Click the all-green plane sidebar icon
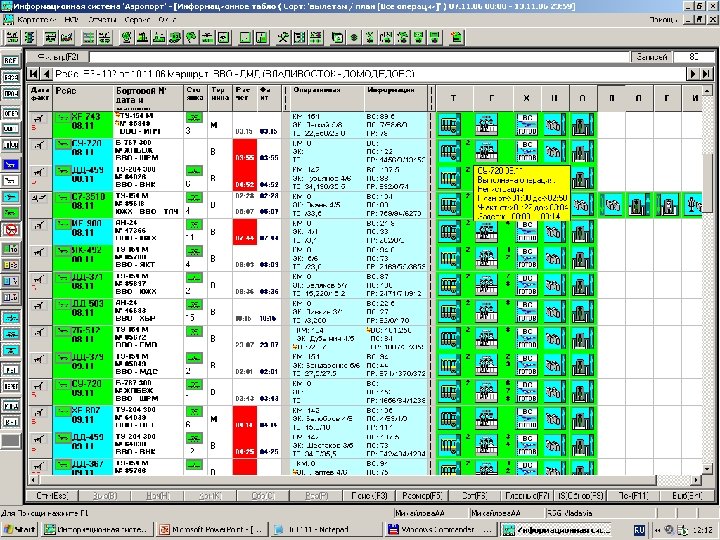Viewport: 720px width, 540px height. click(x=11, y=213)
